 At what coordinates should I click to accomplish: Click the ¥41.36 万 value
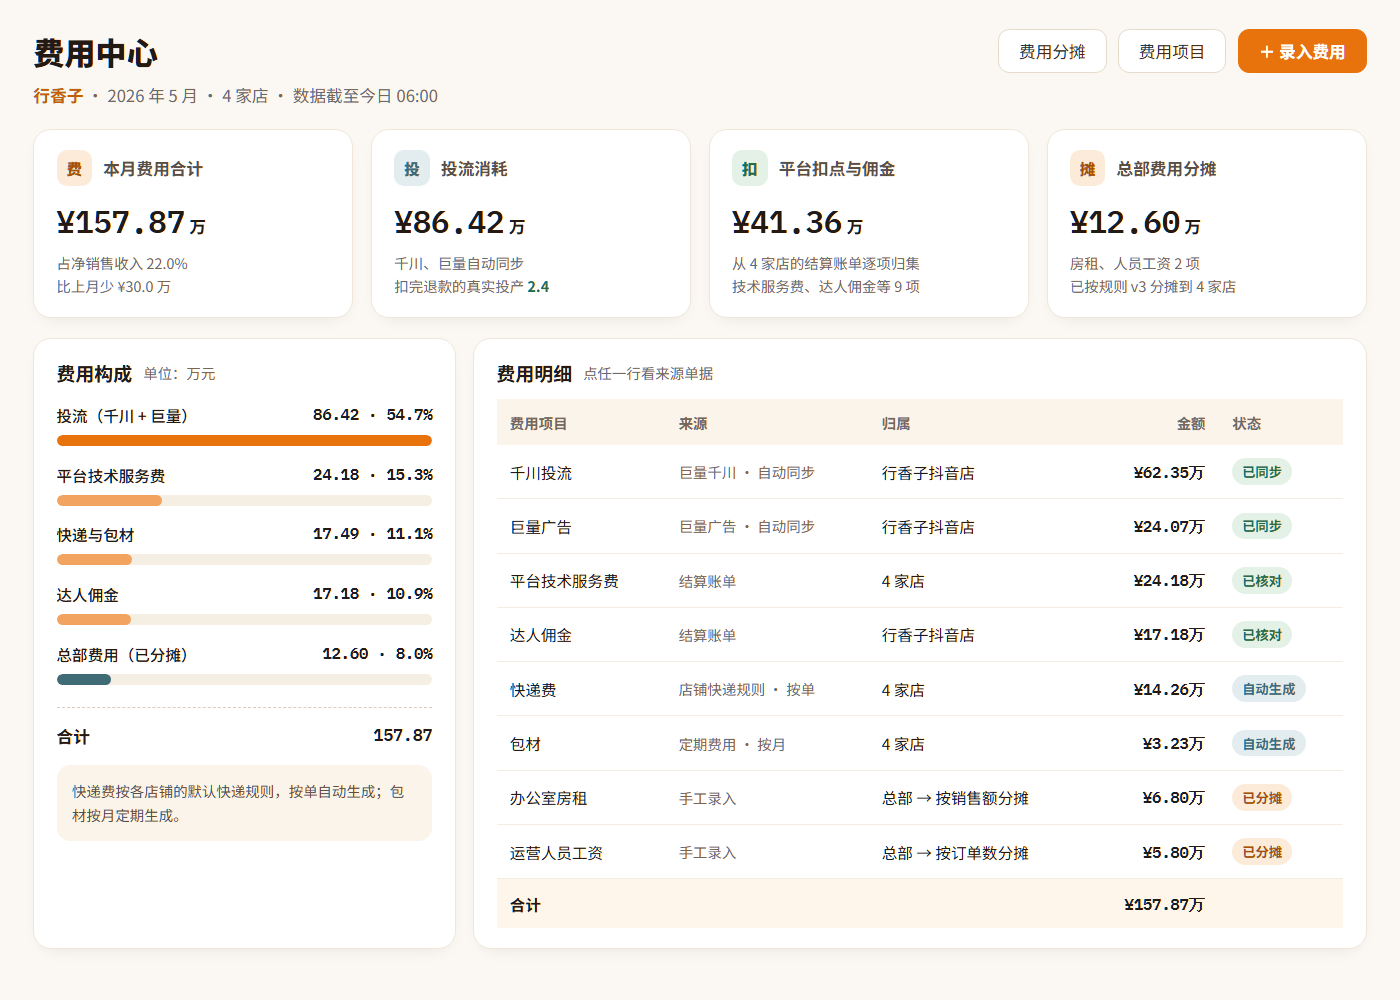pos(798,223)
